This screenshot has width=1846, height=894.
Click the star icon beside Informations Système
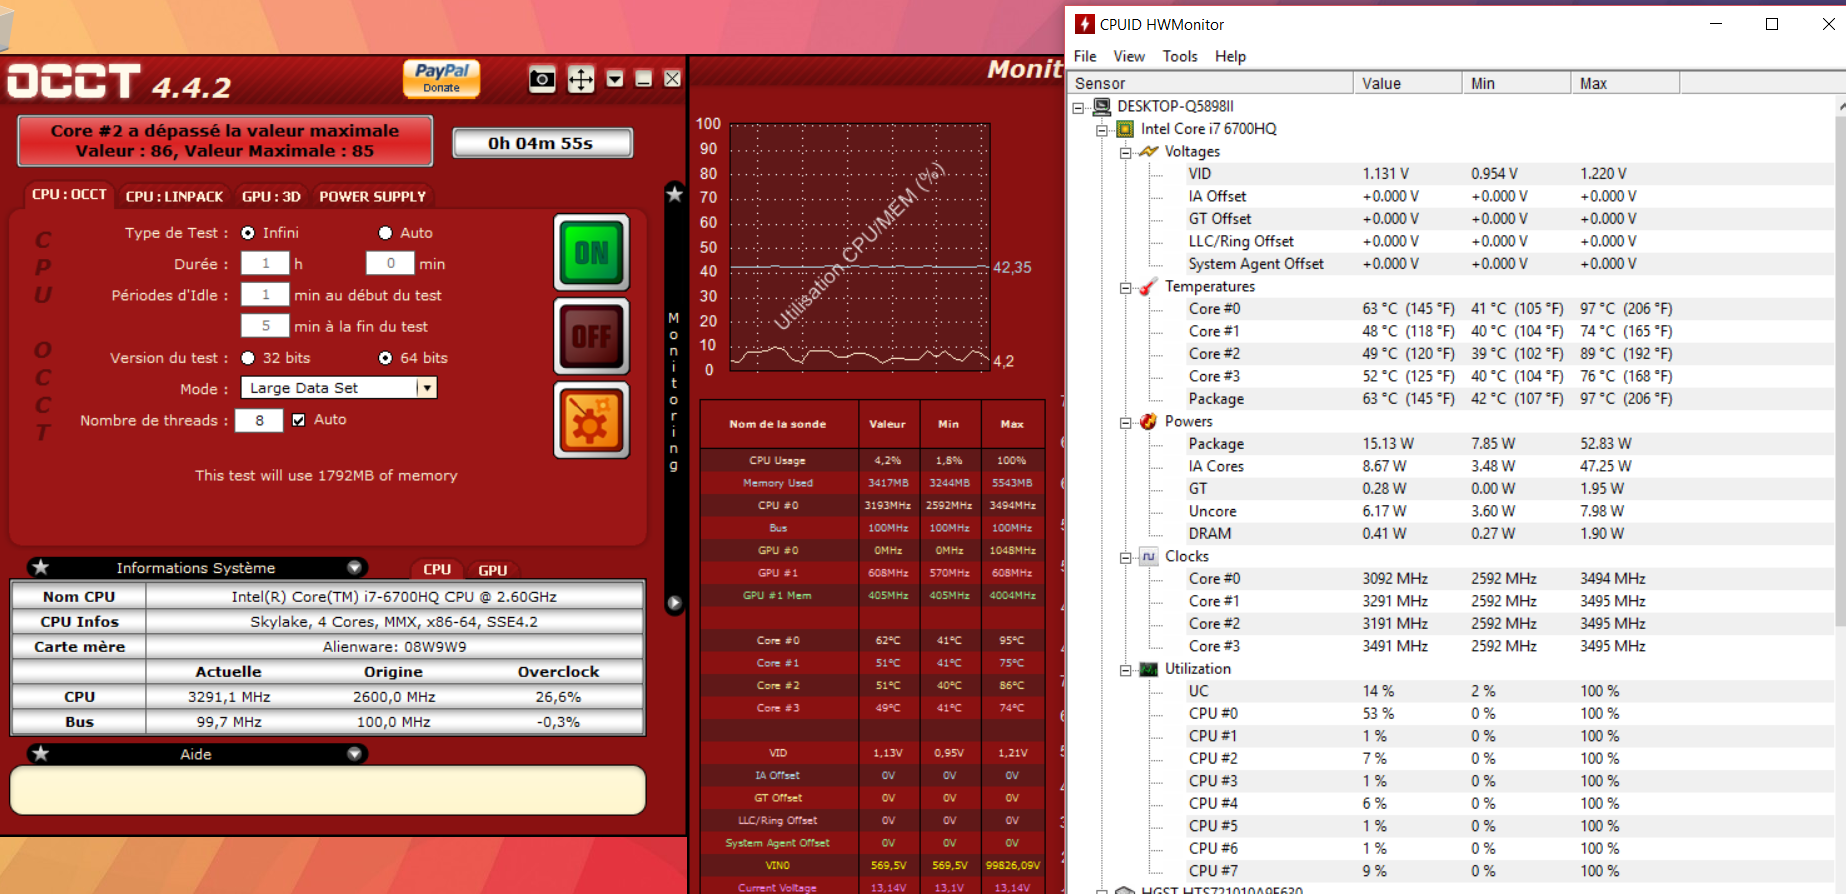(x=41, y=567)
